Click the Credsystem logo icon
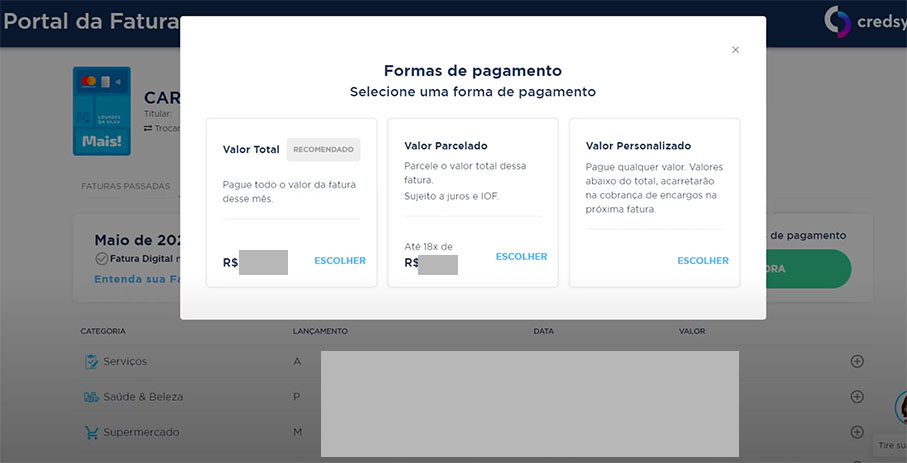 tap(837, 22)
